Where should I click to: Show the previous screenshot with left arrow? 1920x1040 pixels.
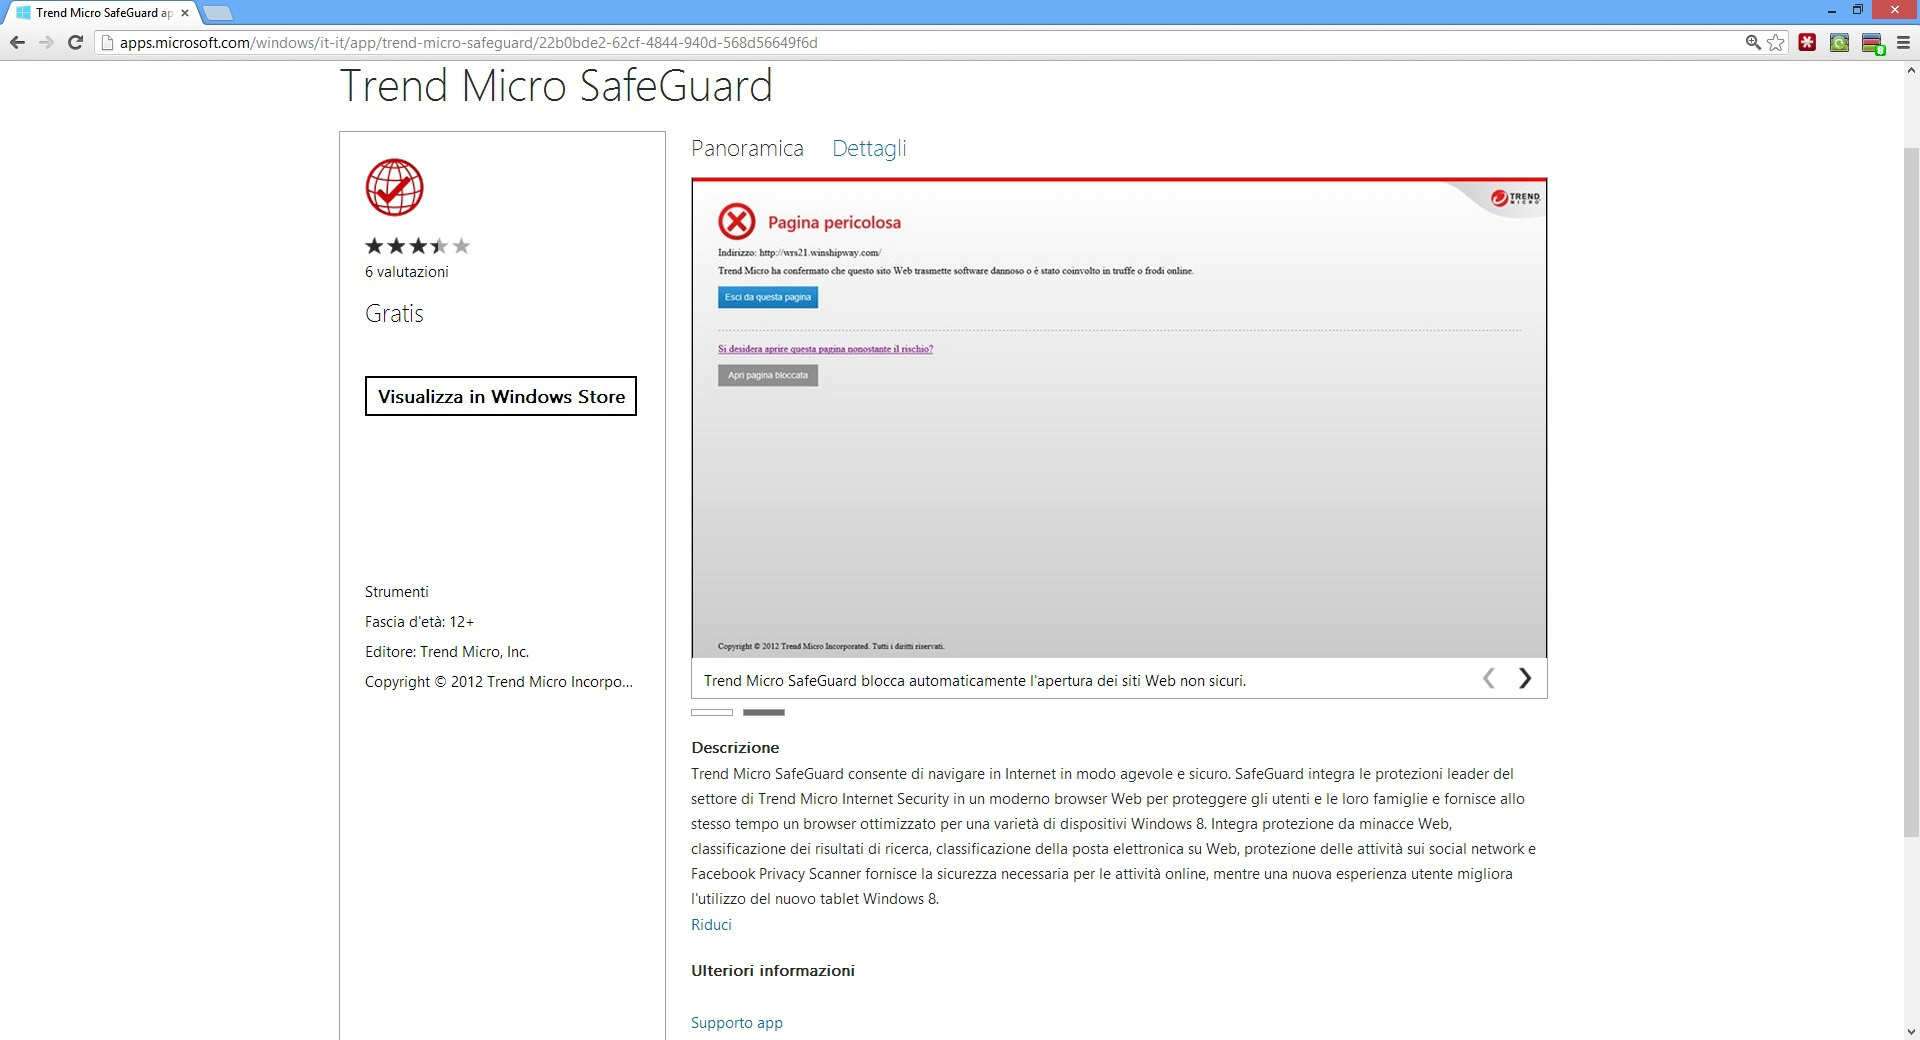click(1489, 679)
